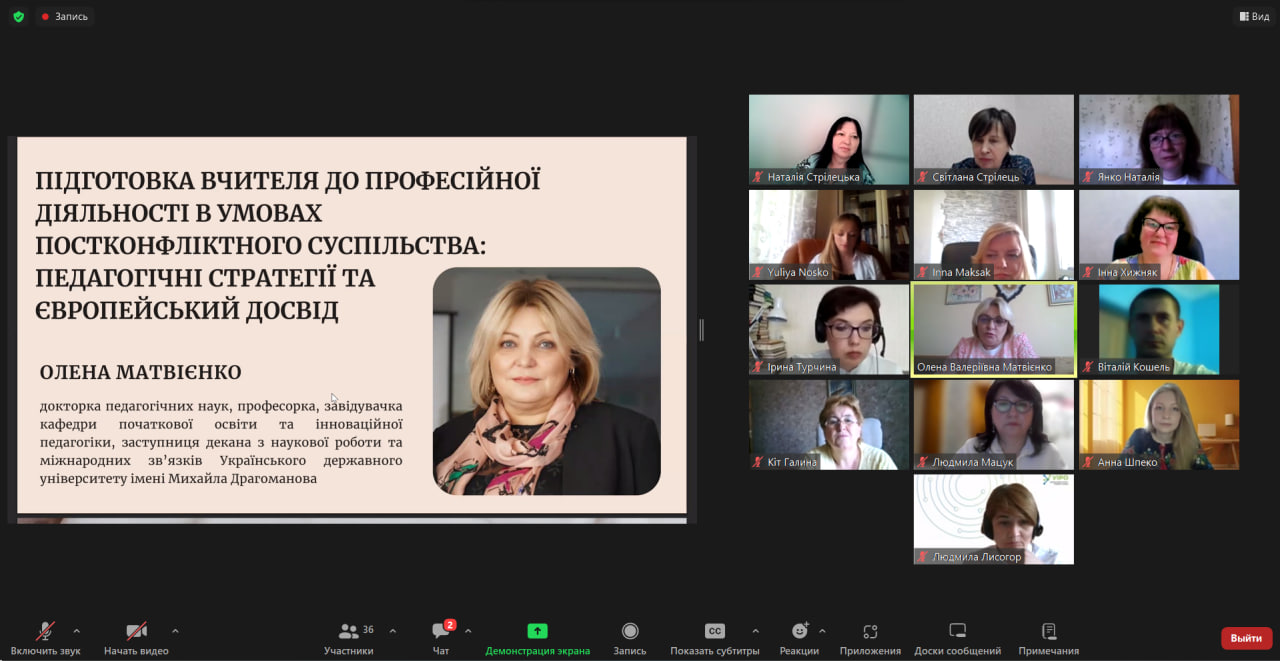Select Ірина Турчина video tile
This screenshot has height=661, width=1280.
(829, 330)
